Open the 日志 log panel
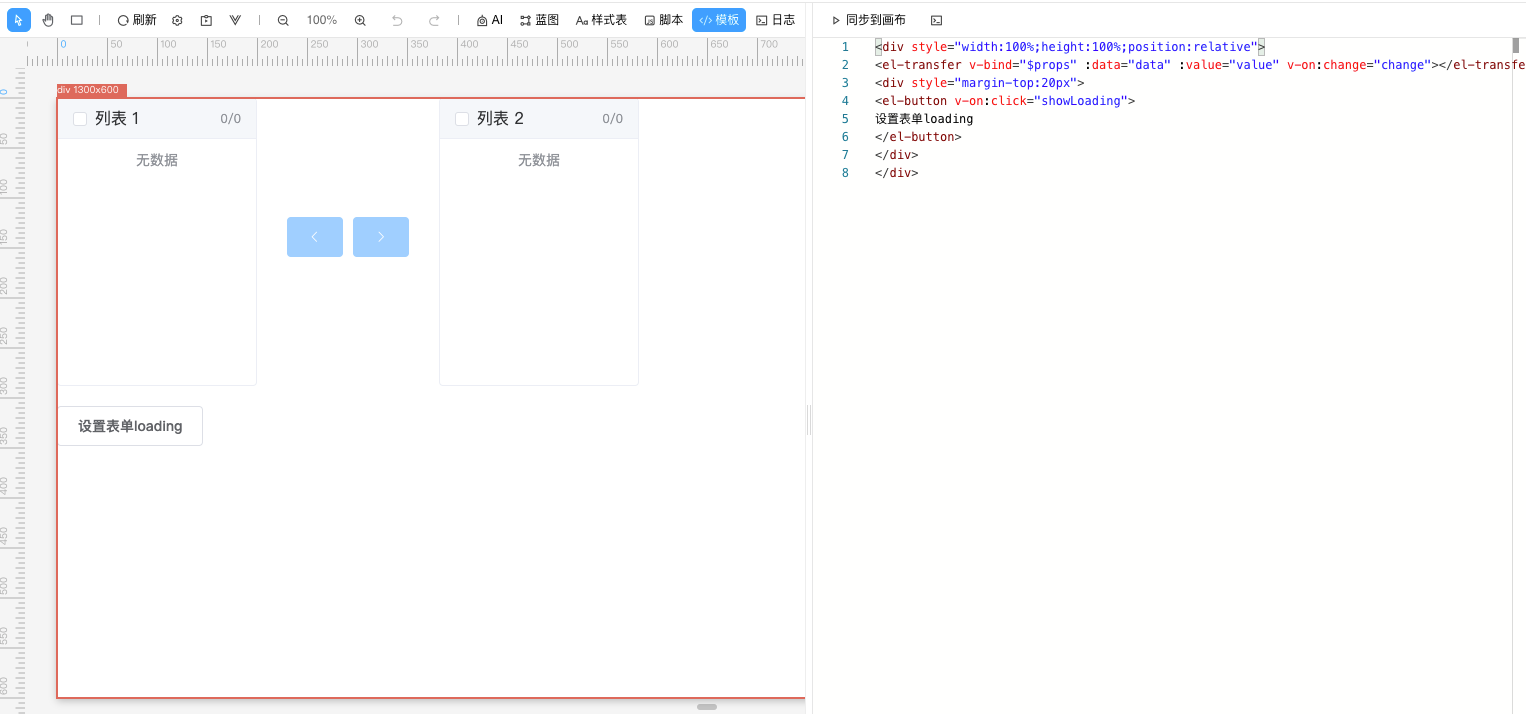 [x=778, y=19]
